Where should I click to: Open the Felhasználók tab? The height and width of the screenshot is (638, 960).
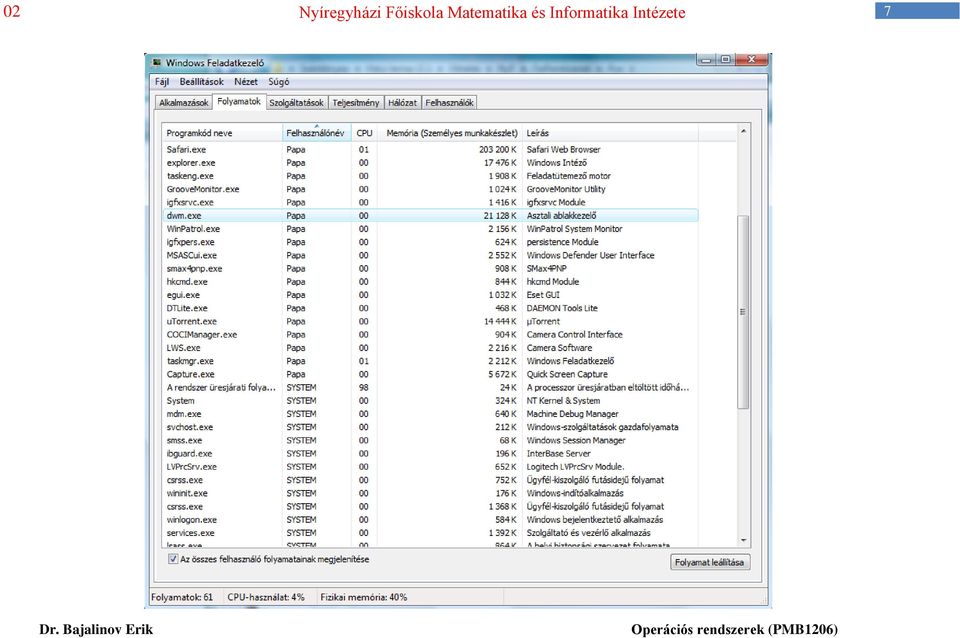pyautogui.click(x=449, y=103)
